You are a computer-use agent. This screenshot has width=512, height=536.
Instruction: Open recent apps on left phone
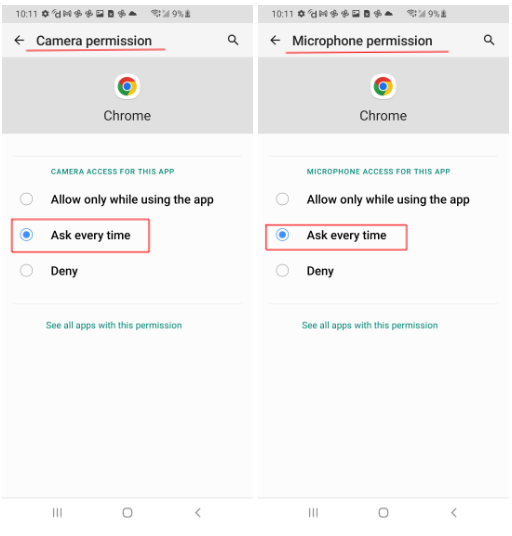(57, 512)
